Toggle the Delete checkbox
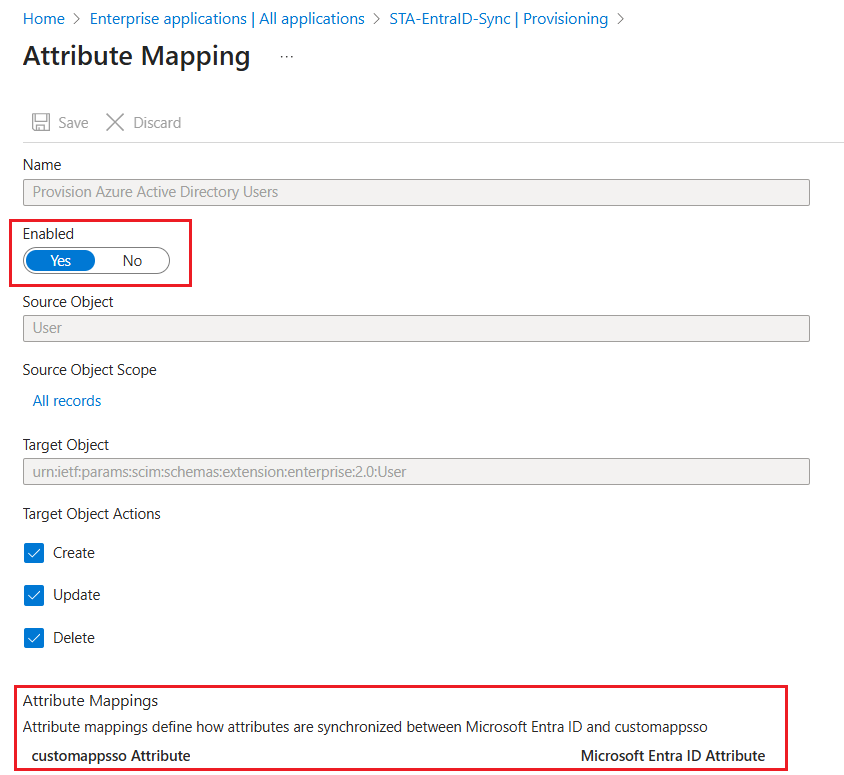This screenshot has height=775, width=844. click(34, 638)
